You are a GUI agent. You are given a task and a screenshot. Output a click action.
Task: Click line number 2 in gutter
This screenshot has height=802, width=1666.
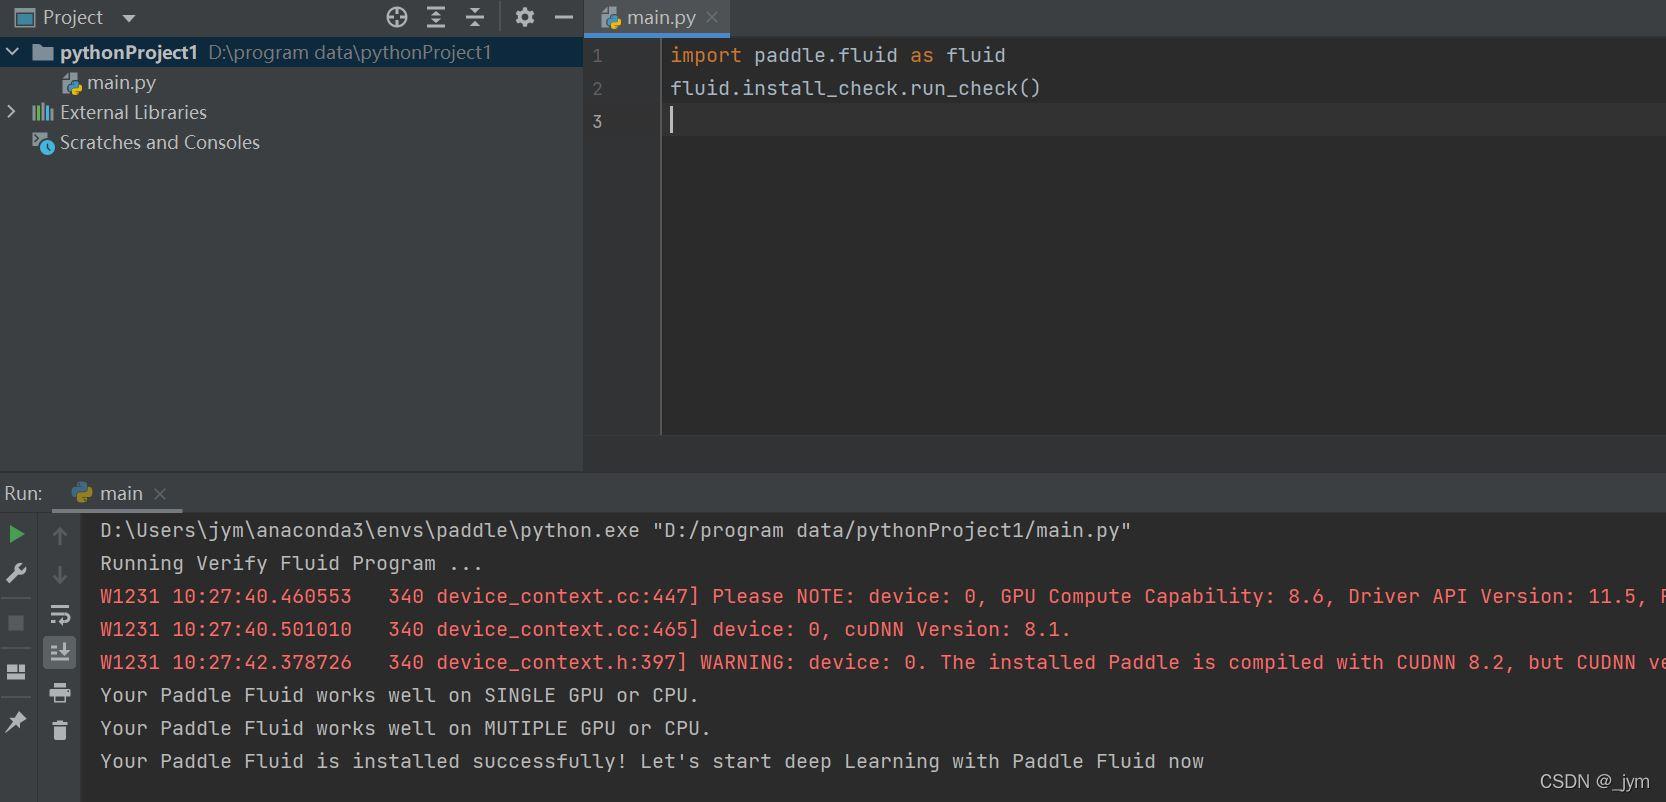(x=597, y=89)
